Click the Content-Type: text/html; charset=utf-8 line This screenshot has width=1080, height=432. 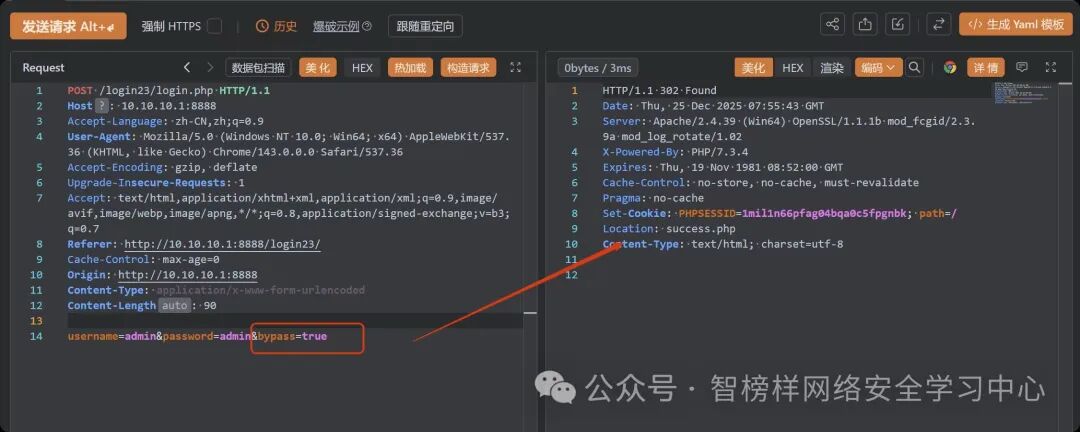[x=723, y=244]
